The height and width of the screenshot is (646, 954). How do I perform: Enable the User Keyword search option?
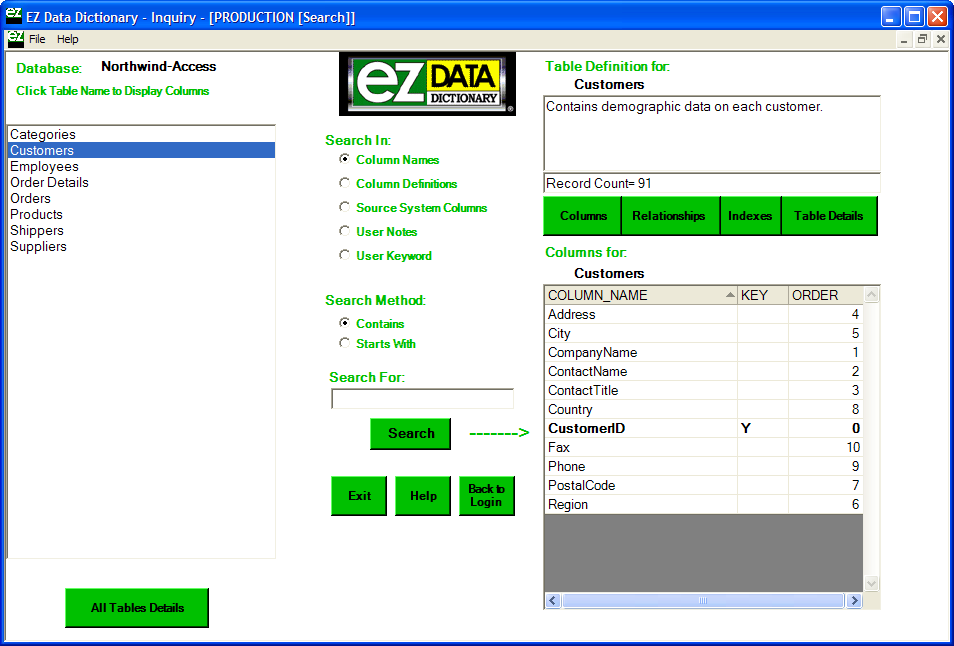click(x=345, y=256)
